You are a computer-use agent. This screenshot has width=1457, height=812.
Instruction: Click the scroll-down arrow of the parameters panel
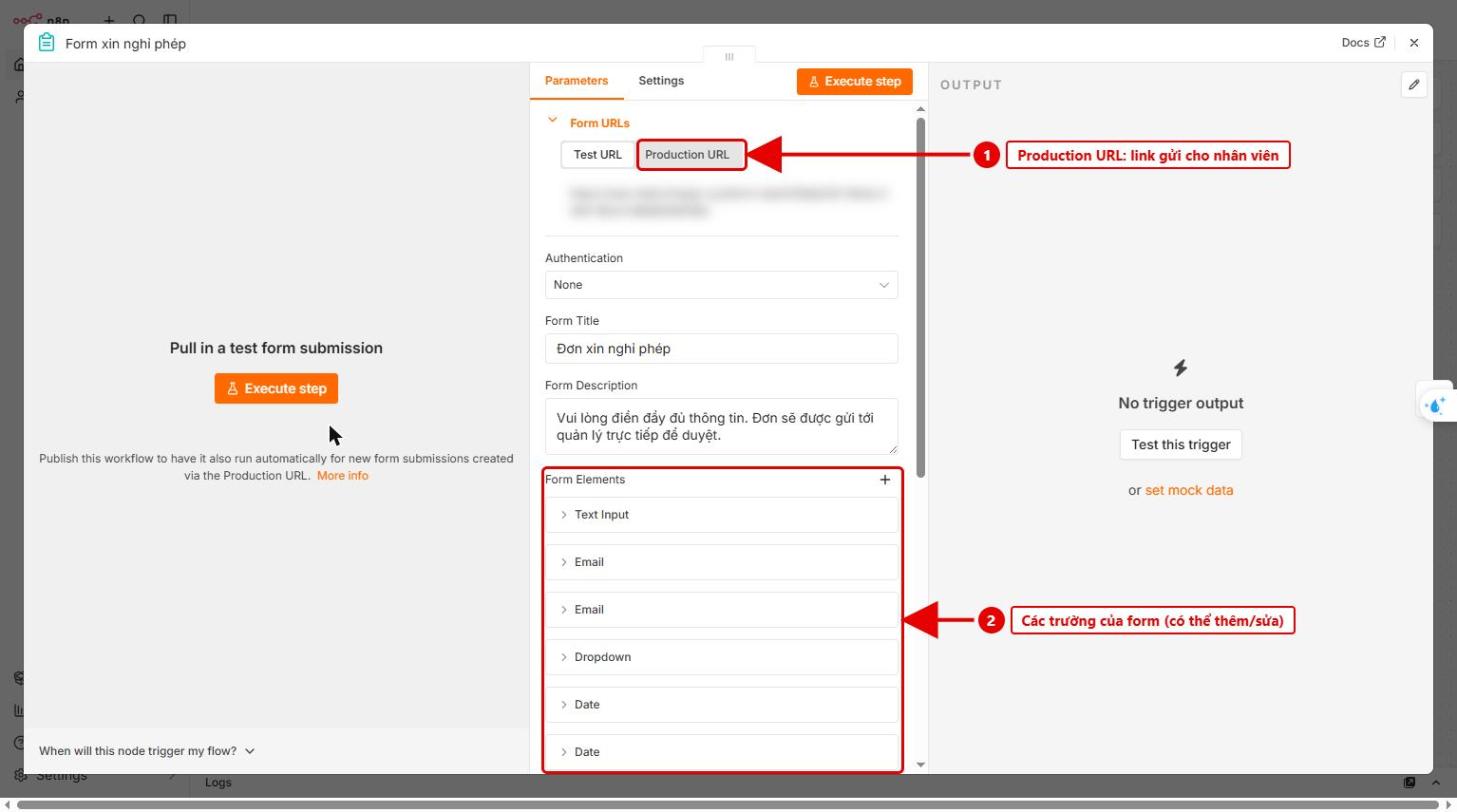point(920,765)
